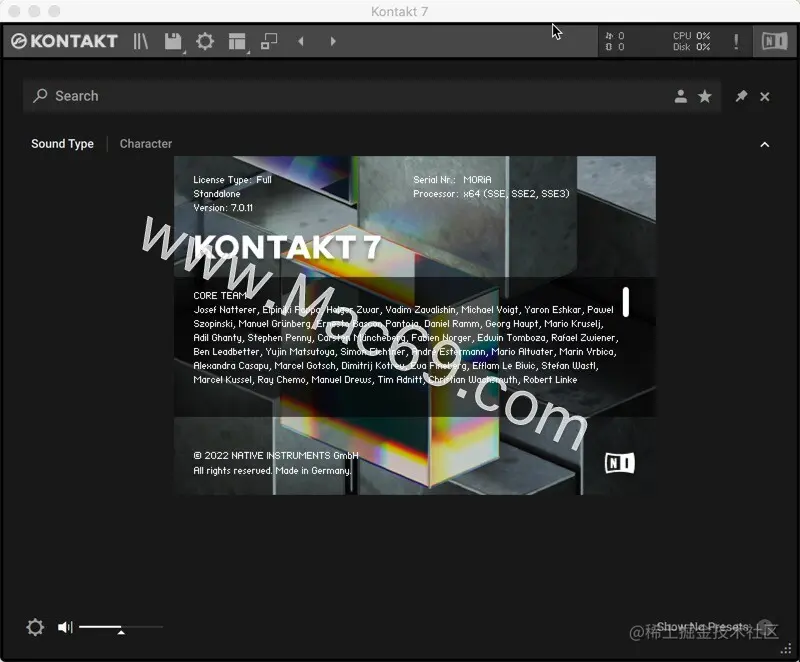This screenshot has width=800, height=662.
Task: Select the Sound Type tab
Action: click(62, 144)
